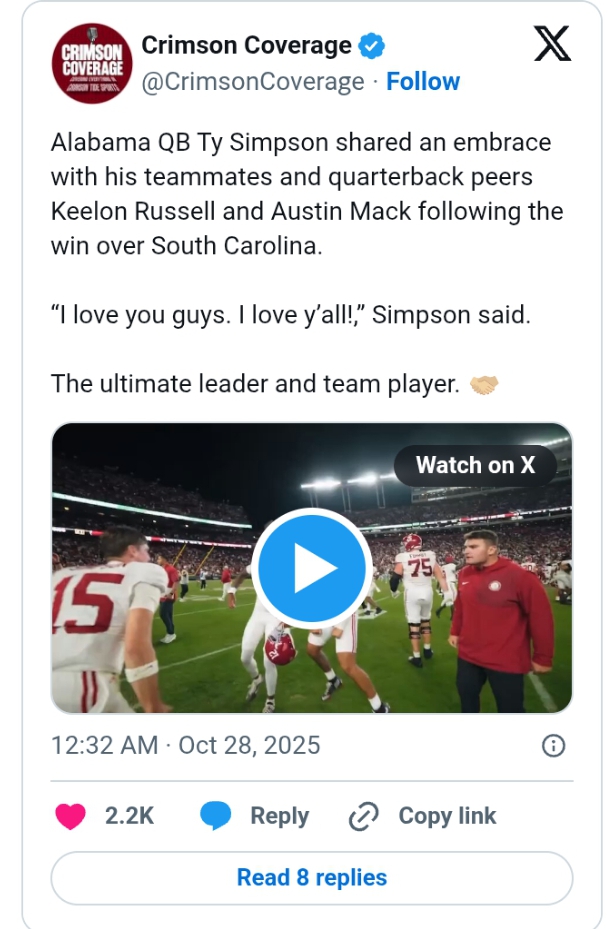Open the Crimson Coverage display name
Screen dimensions: 612x929
246,45
